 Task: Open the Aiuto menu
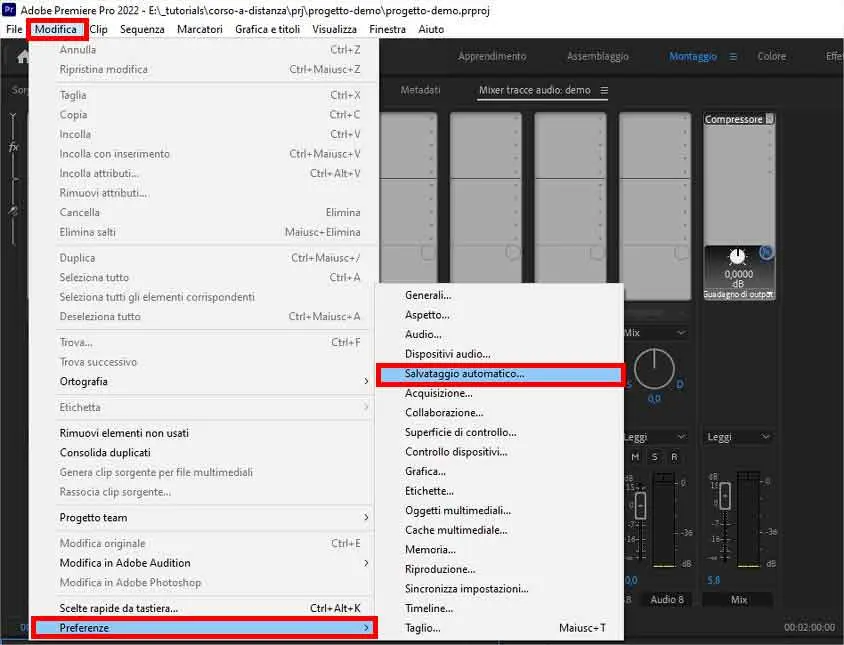(431, 29)
